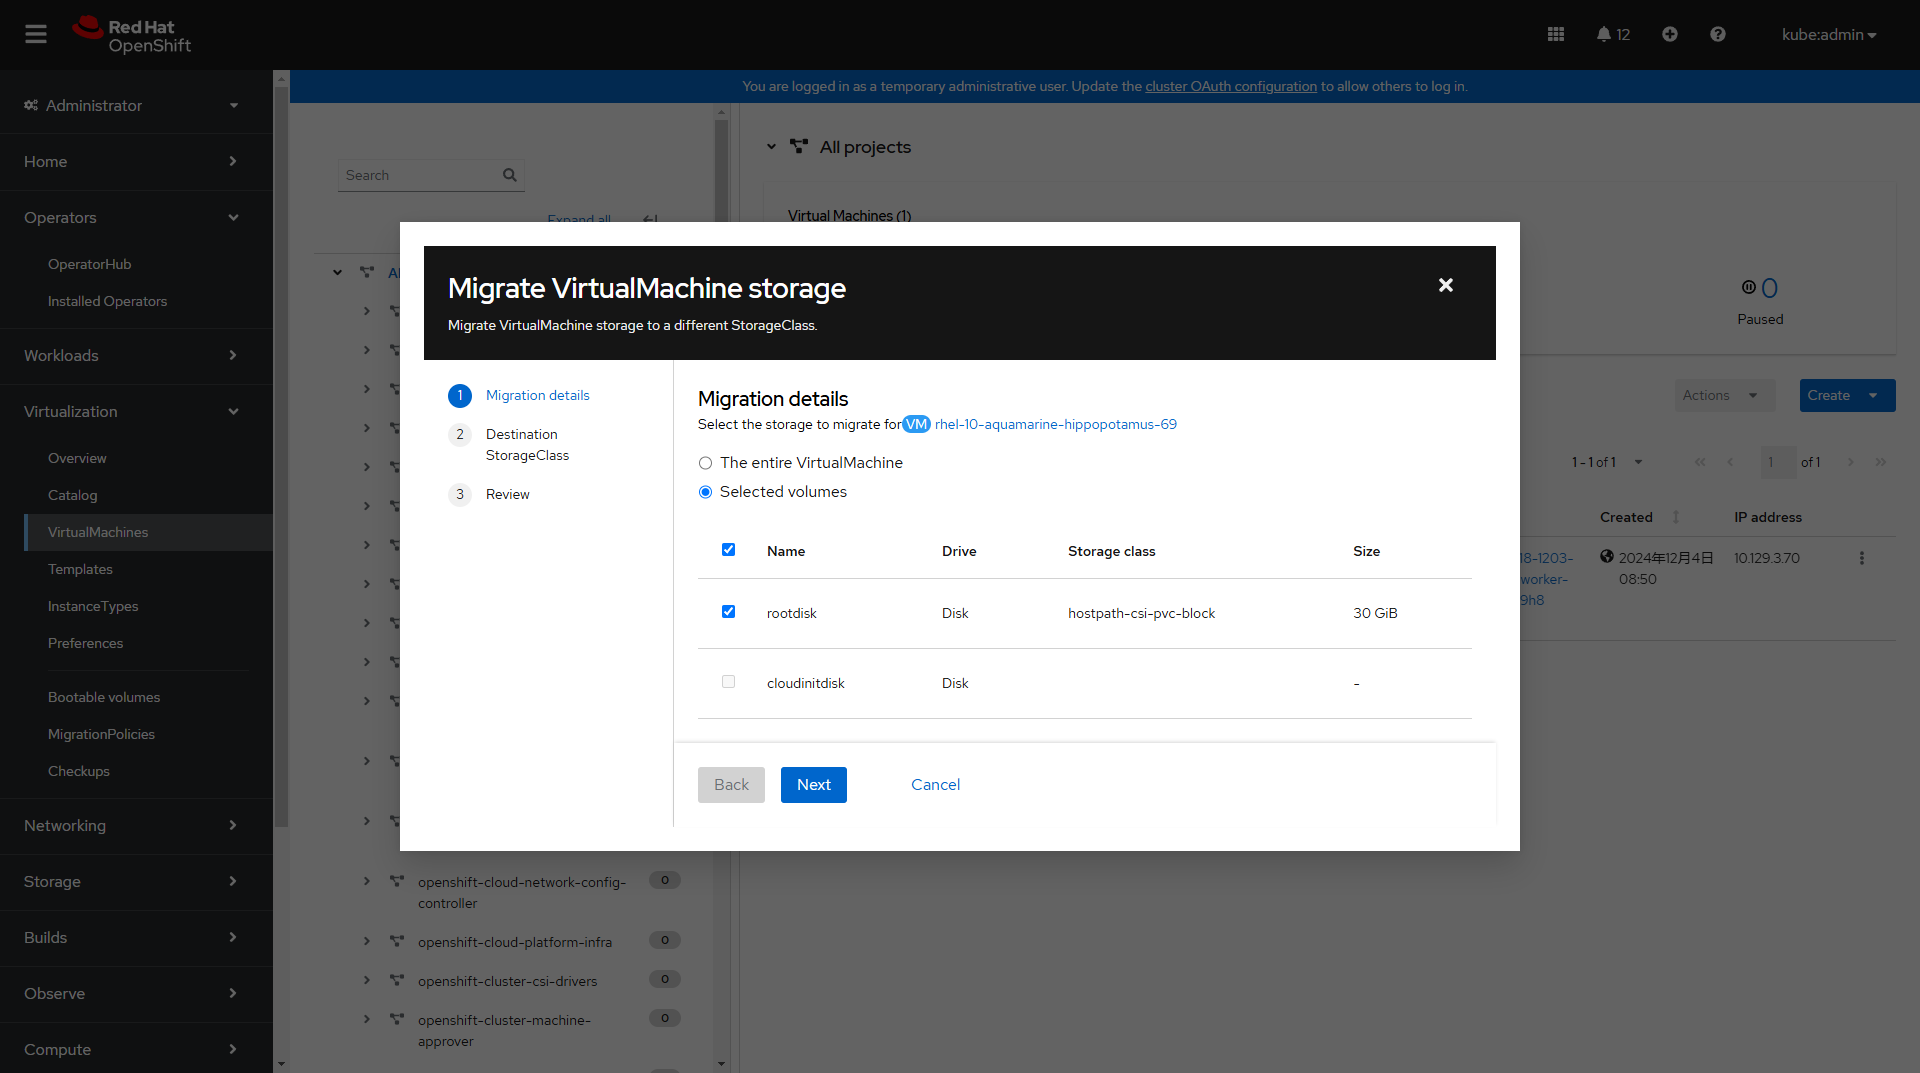
Task: Open the Virtualization Overview page
Action: click(x=77, y=458)
